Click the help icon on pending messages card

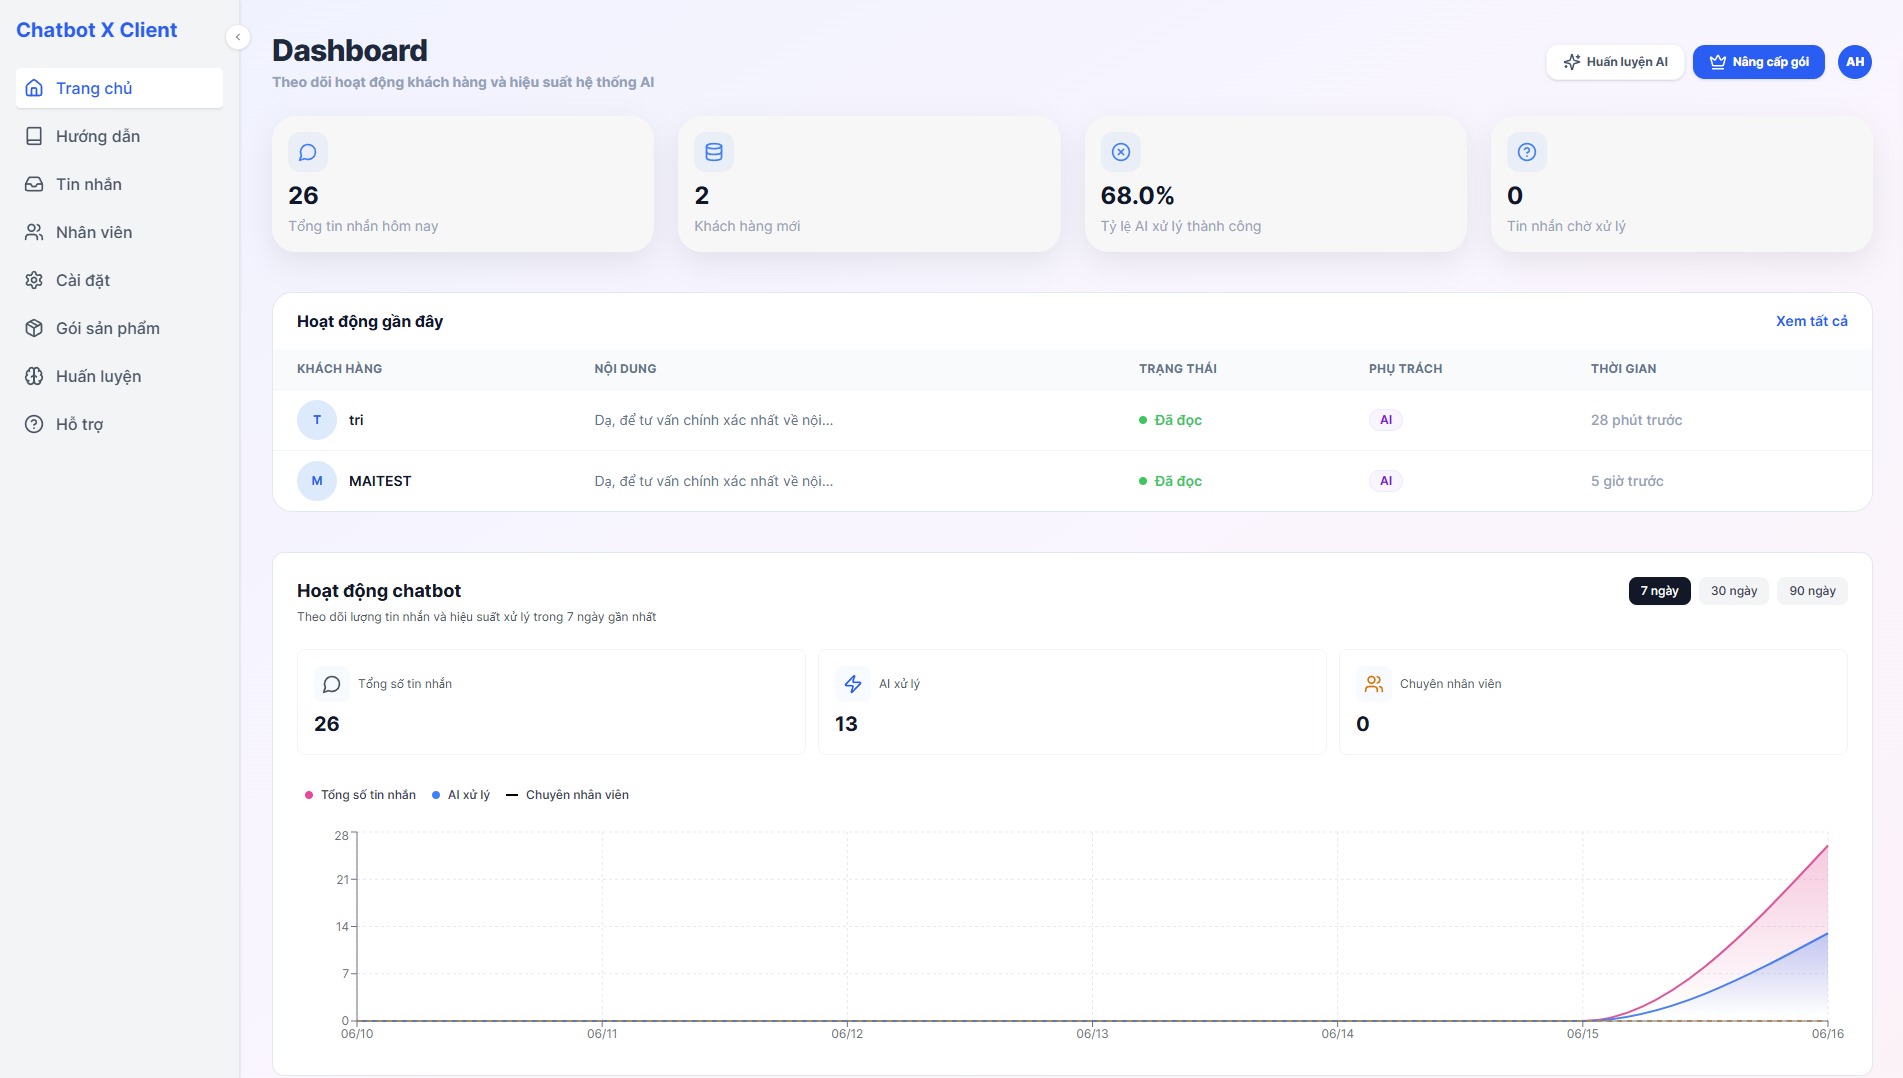(x=1527, y=152)
